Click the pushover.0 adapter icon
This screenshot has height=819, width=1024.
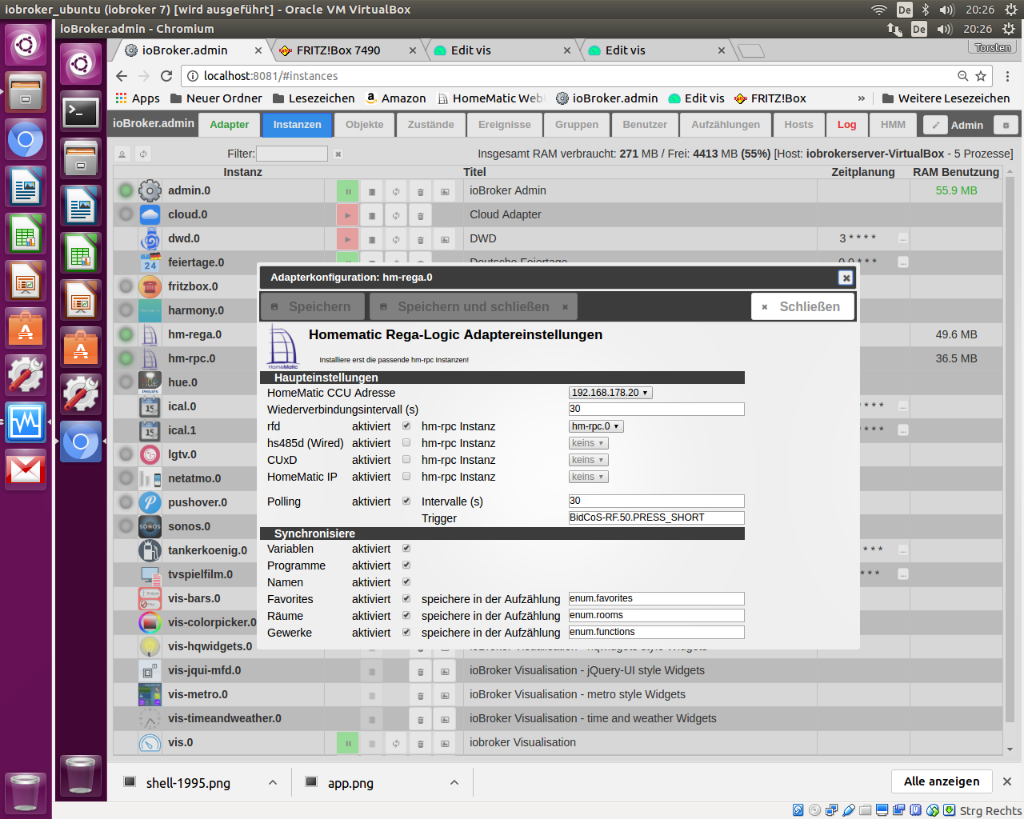pos(150,502)
